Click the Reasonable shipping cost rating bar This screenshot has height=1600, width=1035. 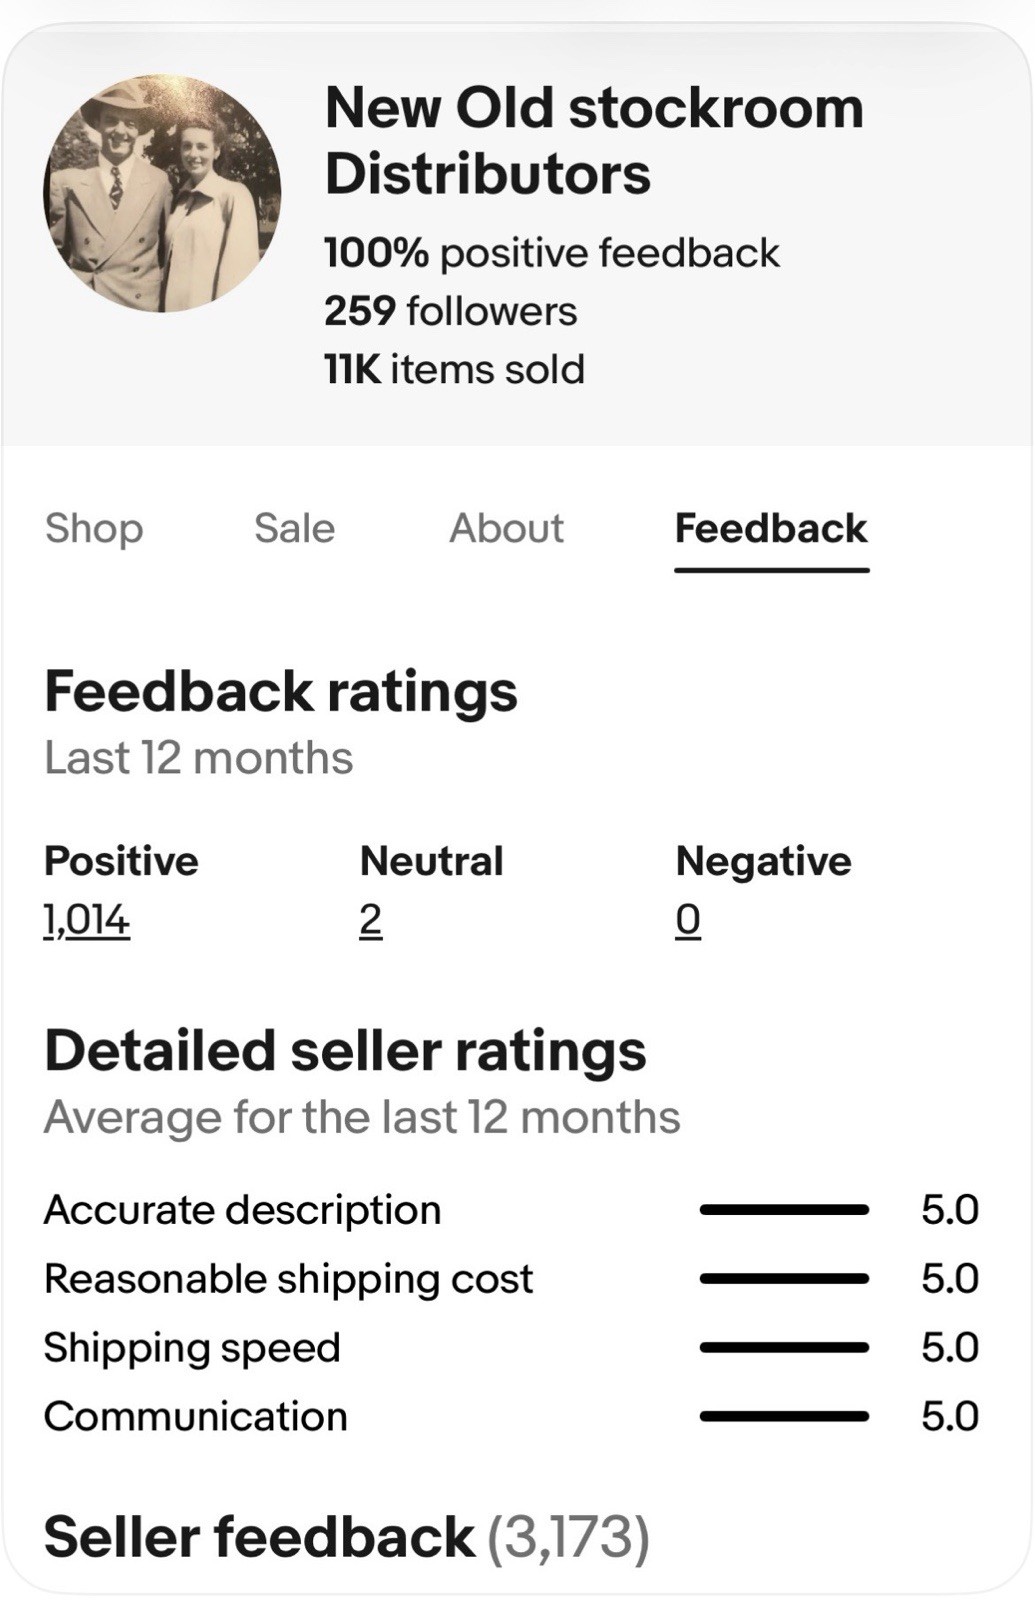[x=785, y=1279]
